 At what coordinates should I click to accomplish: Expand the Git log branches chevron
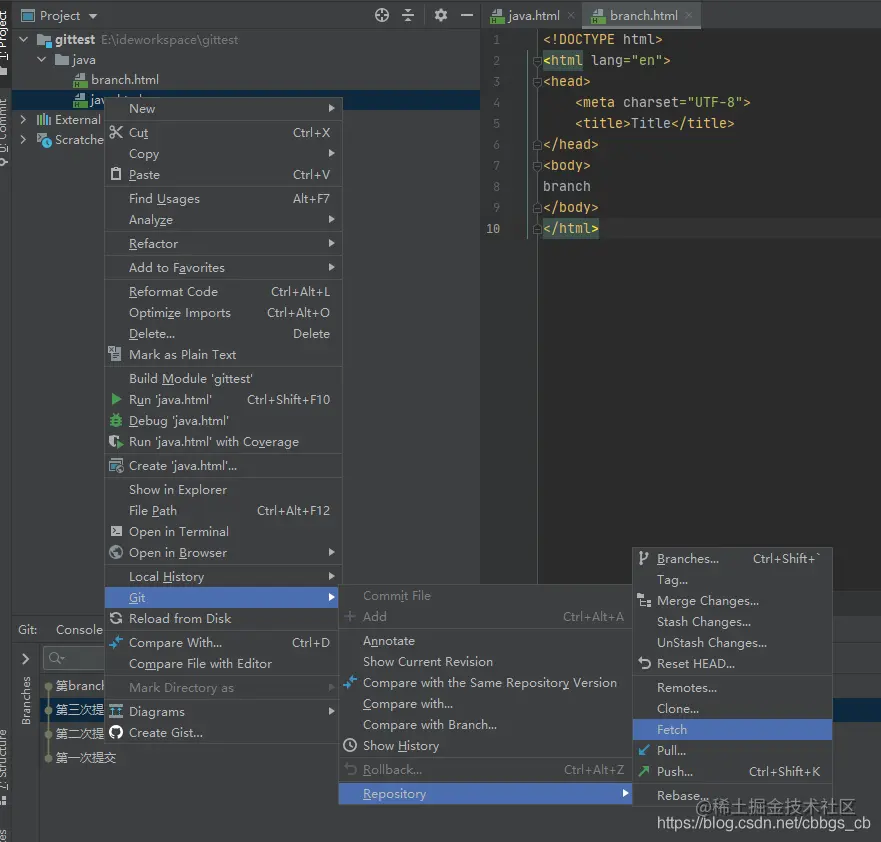click(25, 658)
